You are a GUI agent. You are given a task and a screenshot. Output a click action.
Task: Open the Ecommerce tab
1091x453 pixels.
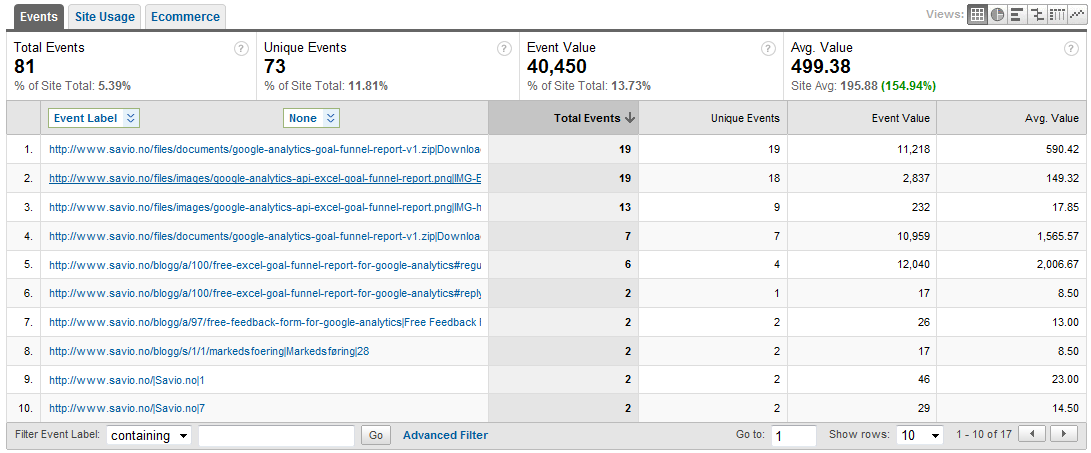(x=185, y=16)
